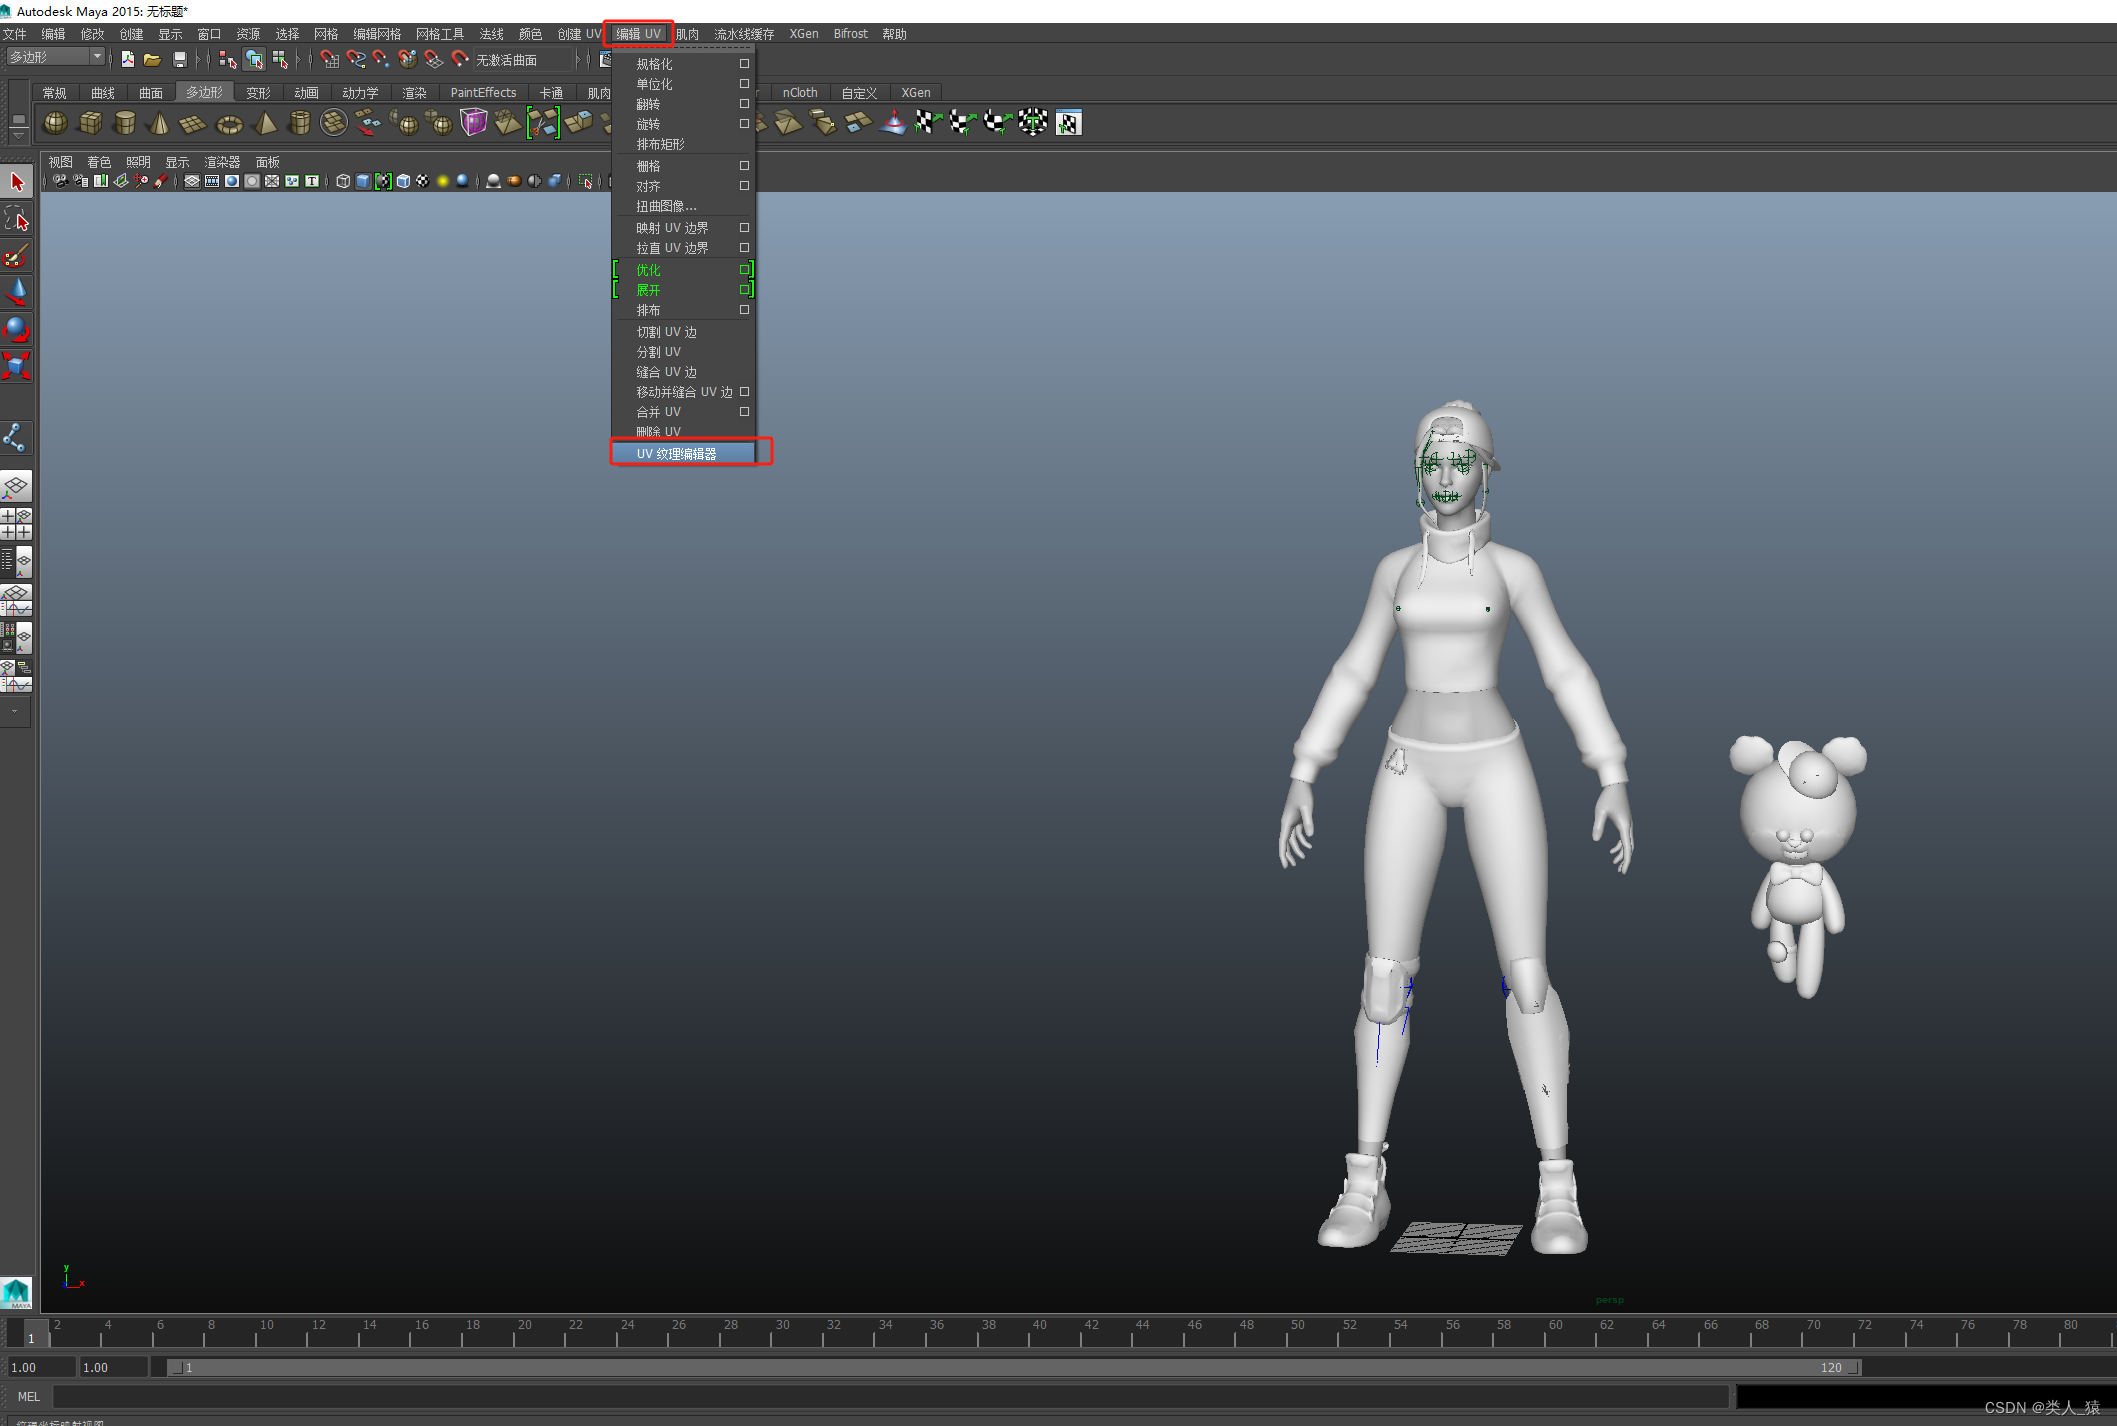Open the 帮助 menu
This screenshot has width=2117, height=1426.
[894, 34]
